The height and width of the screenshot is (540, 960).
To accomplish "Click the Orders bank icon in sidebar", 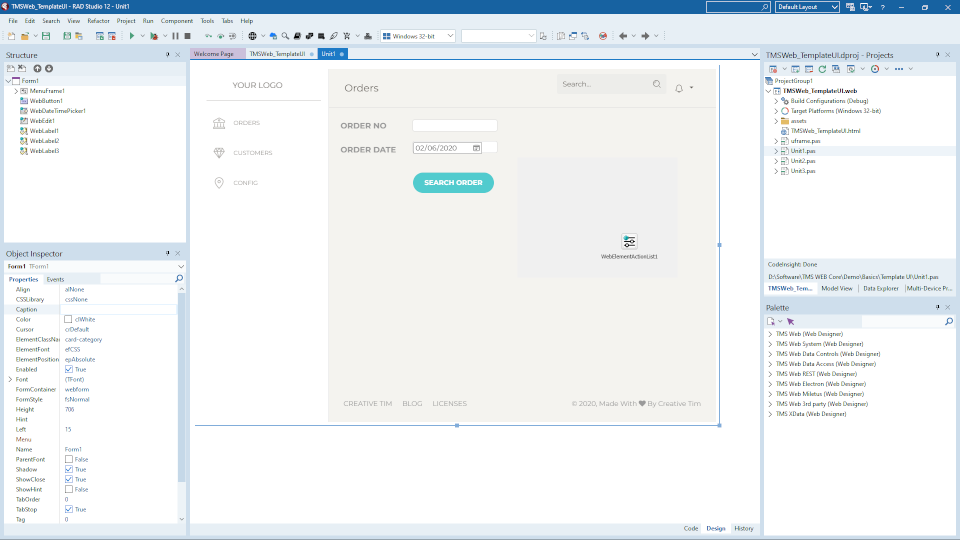I will [x=219, y=123].
